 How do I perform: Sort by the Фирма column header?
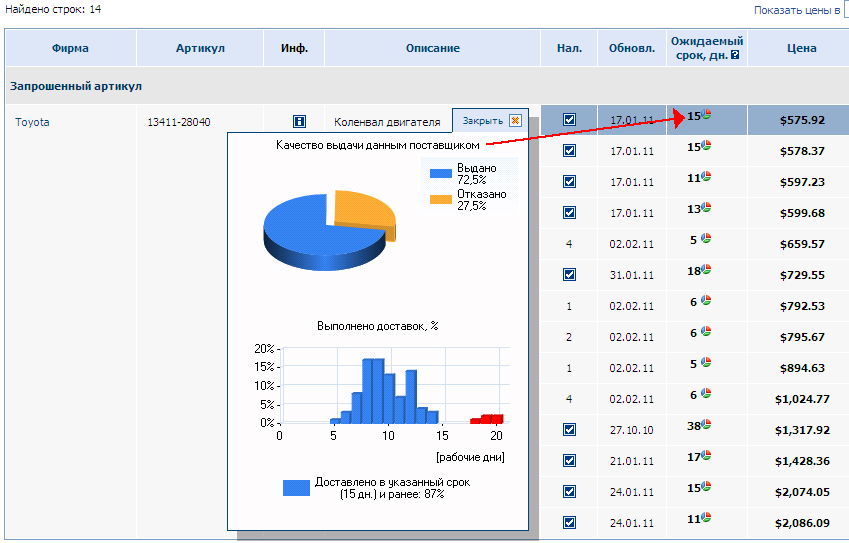70,48
